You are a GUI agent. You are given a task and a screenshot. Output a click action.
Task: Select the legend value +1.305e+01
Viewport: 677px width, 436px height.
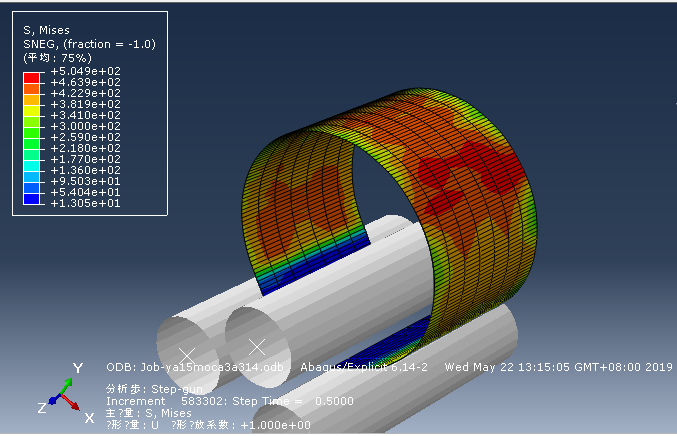85,203
